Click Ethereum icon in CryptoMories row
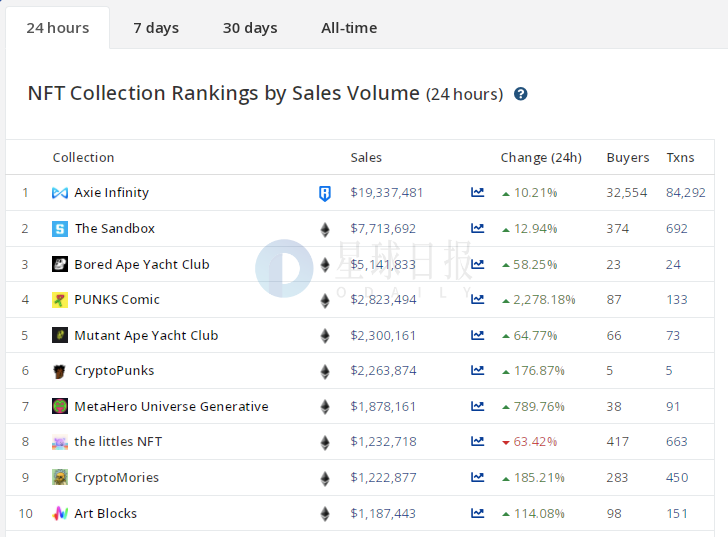Image resolution: width=728 pixels, height=537 pixels. 325,478
